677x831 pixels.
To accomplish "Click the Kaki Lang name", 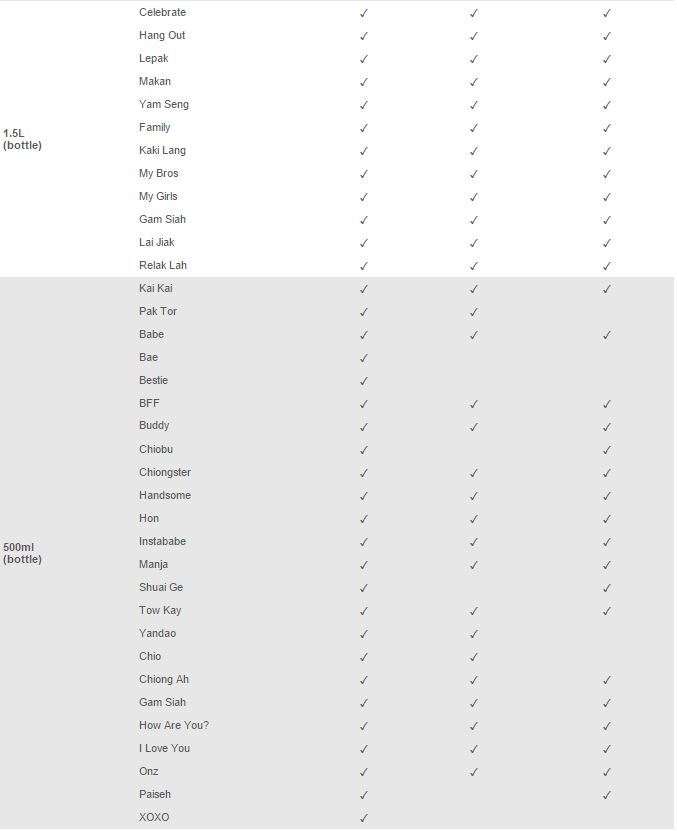I will click(162, 151).
